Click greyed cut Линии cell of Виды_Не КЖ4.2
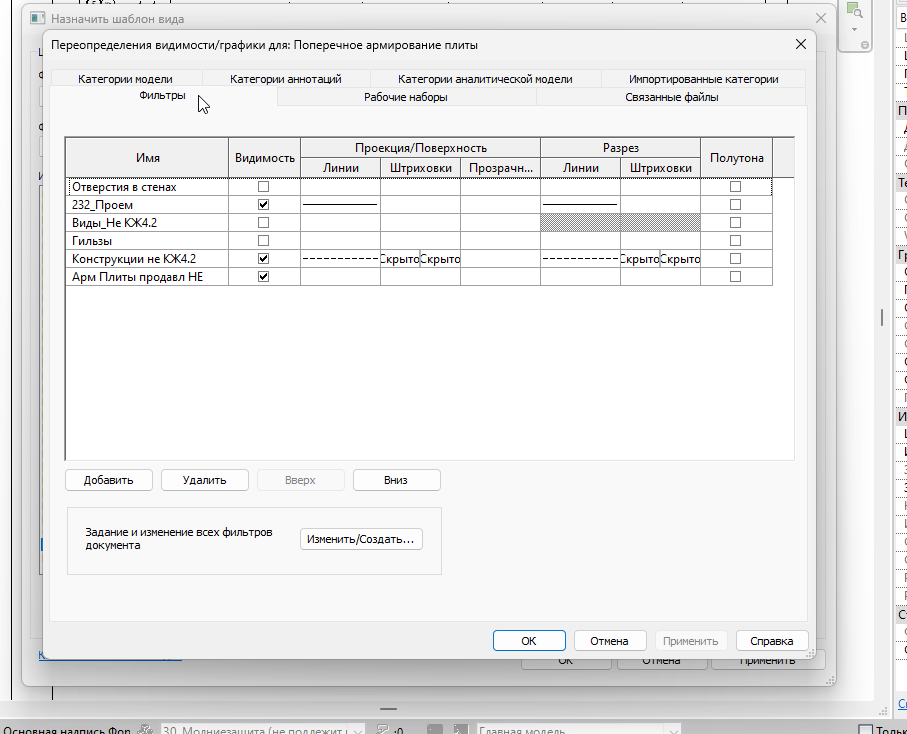Viewport: 907px width, 734px height. tap(580, 222)
